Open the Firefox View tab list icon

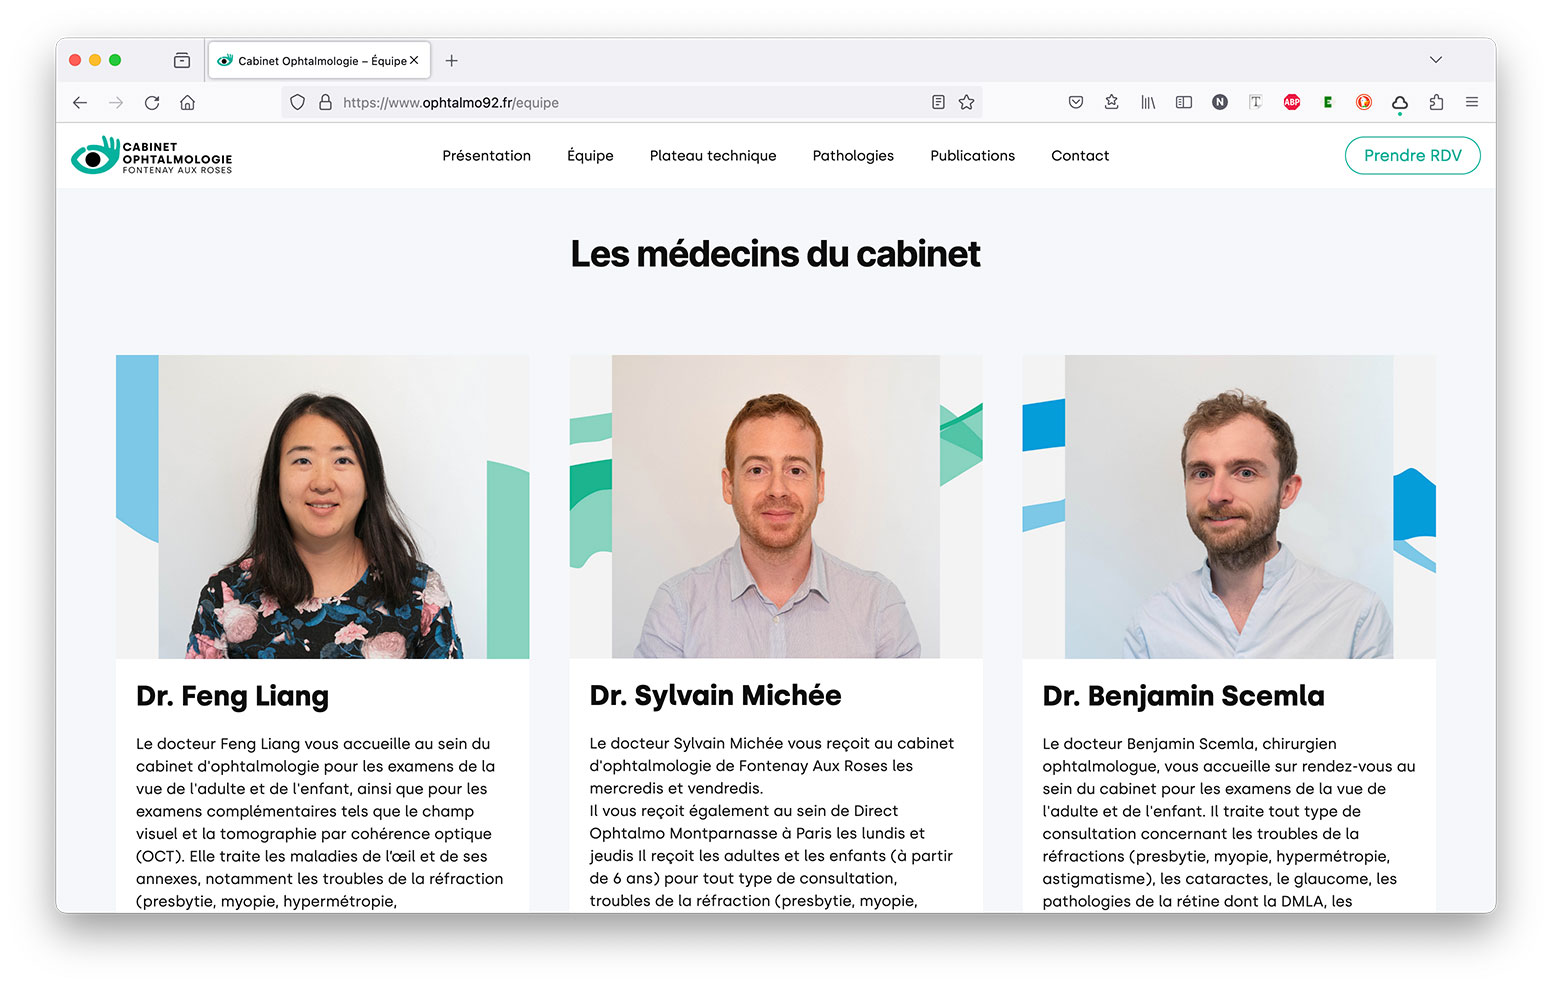tap(182, 61)
